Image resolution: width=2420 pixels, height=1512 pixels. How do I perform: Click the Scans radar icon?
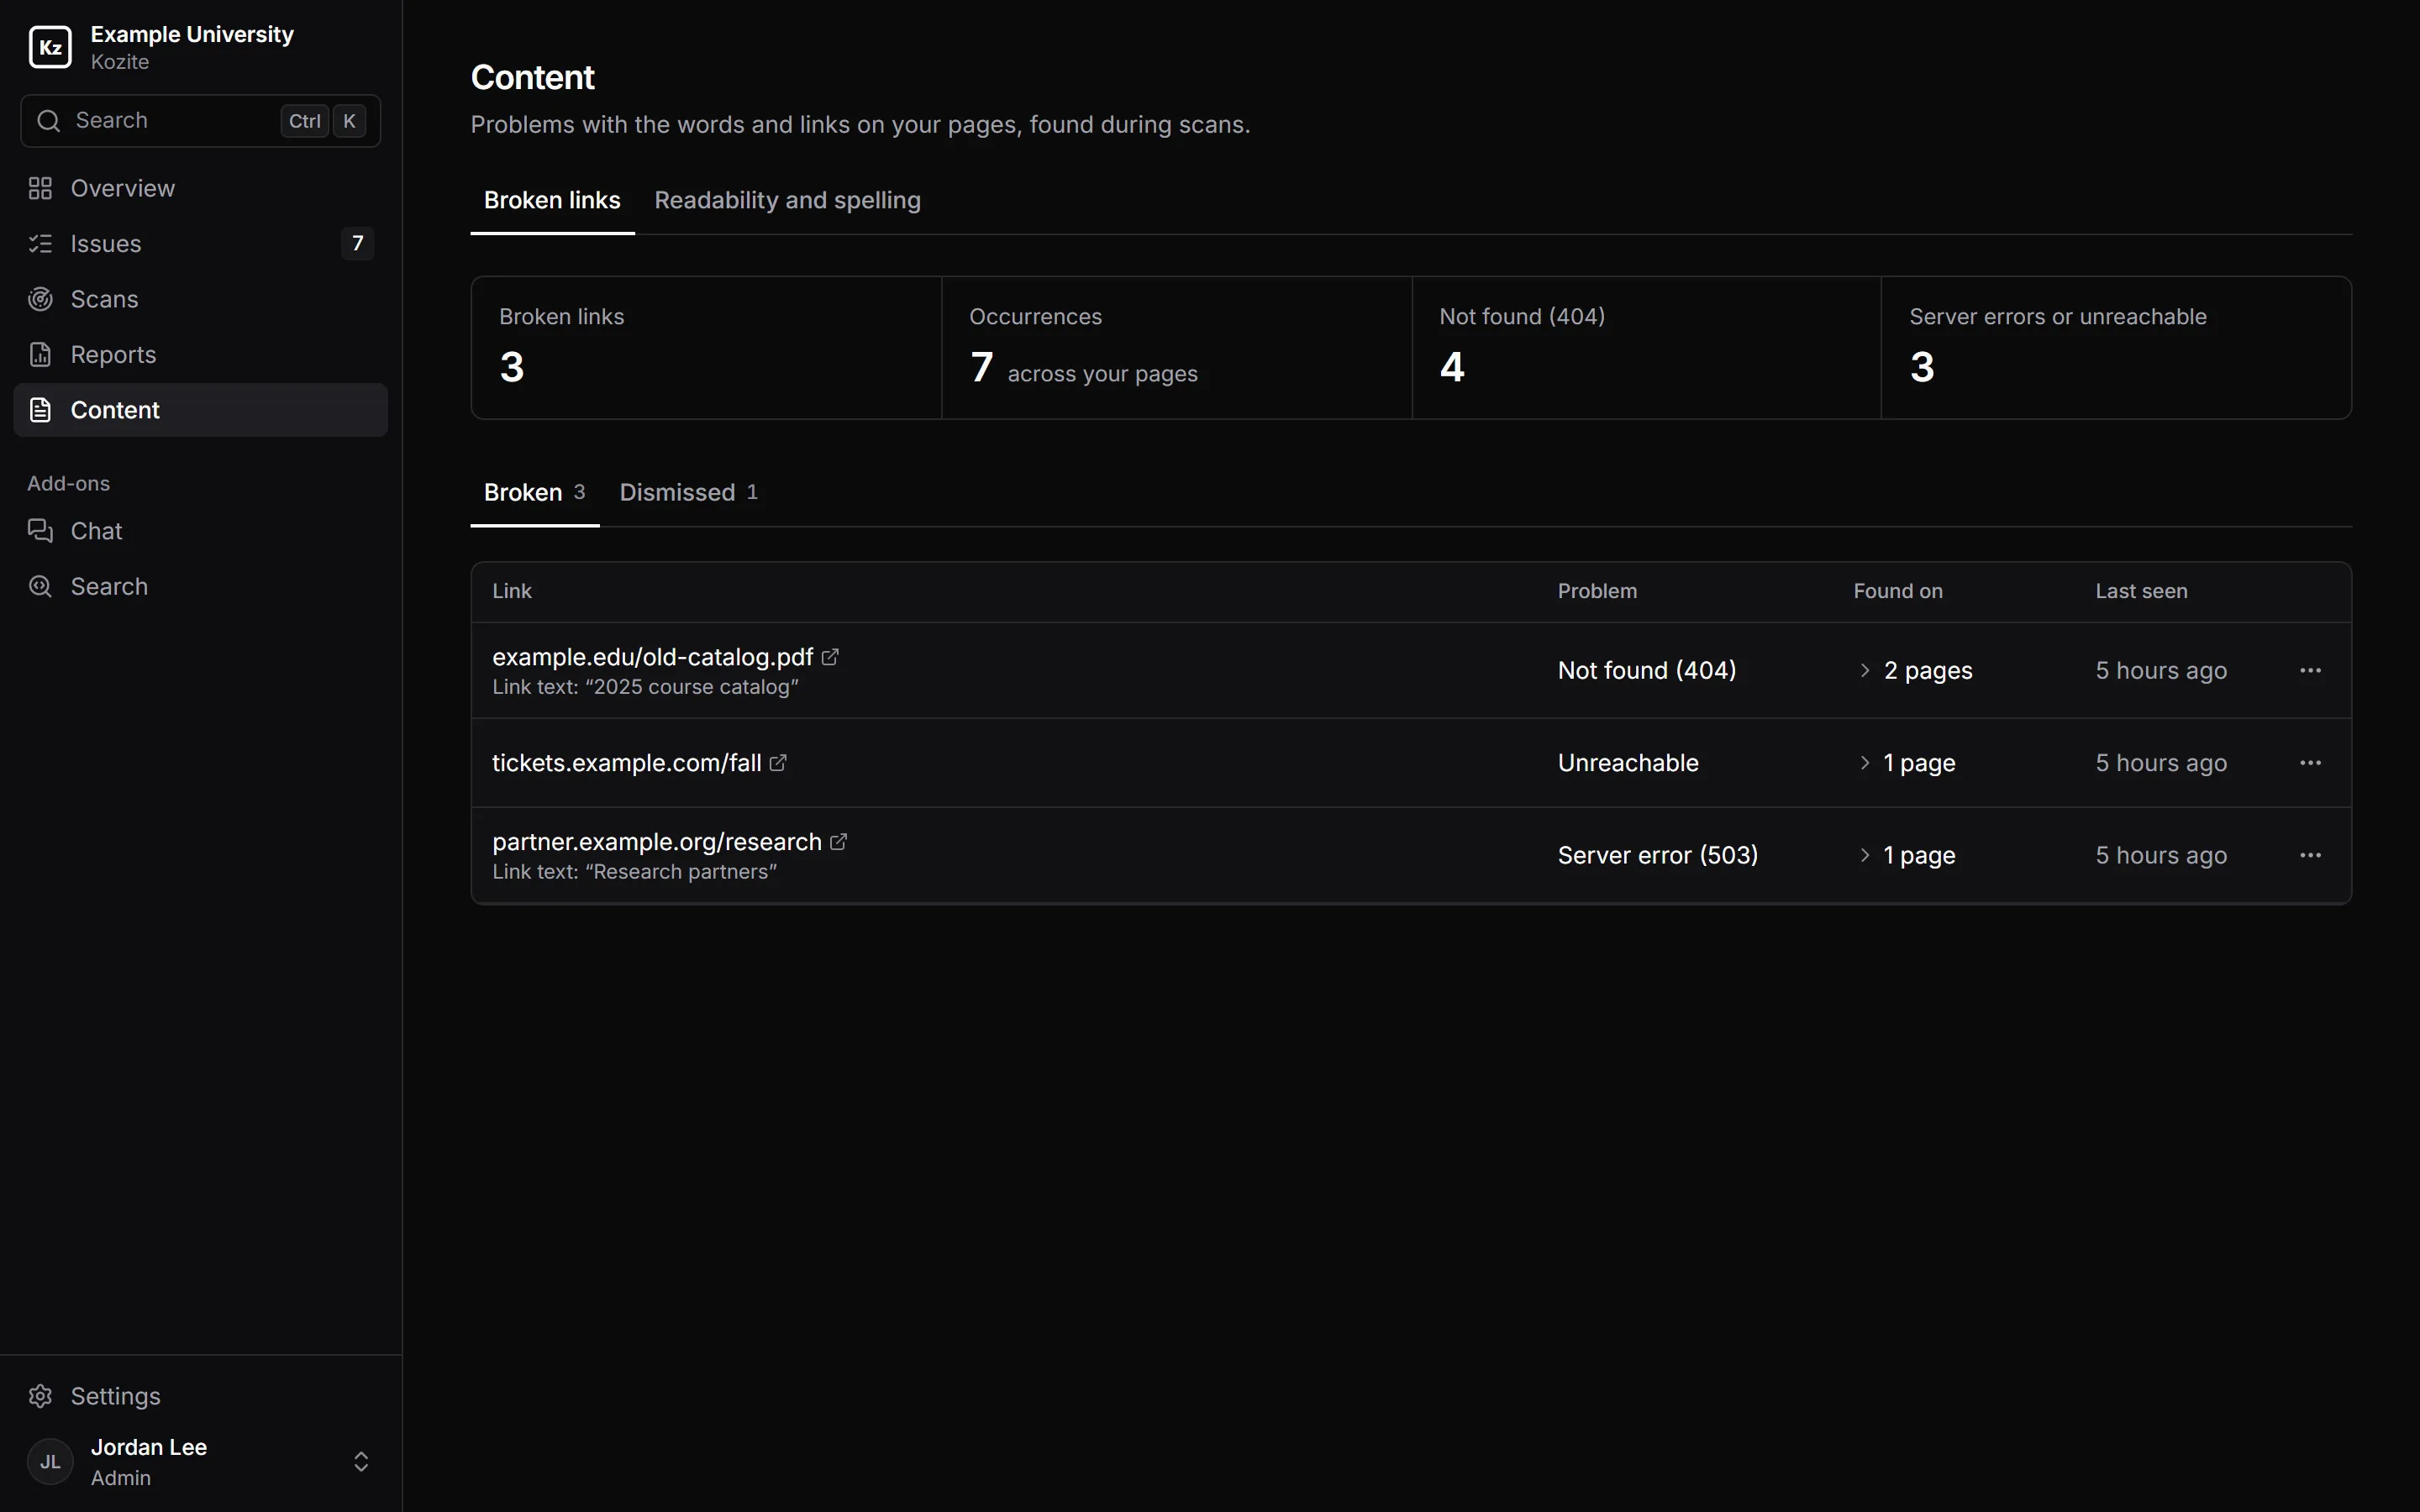pyautogui.click(x=40, y=299)
